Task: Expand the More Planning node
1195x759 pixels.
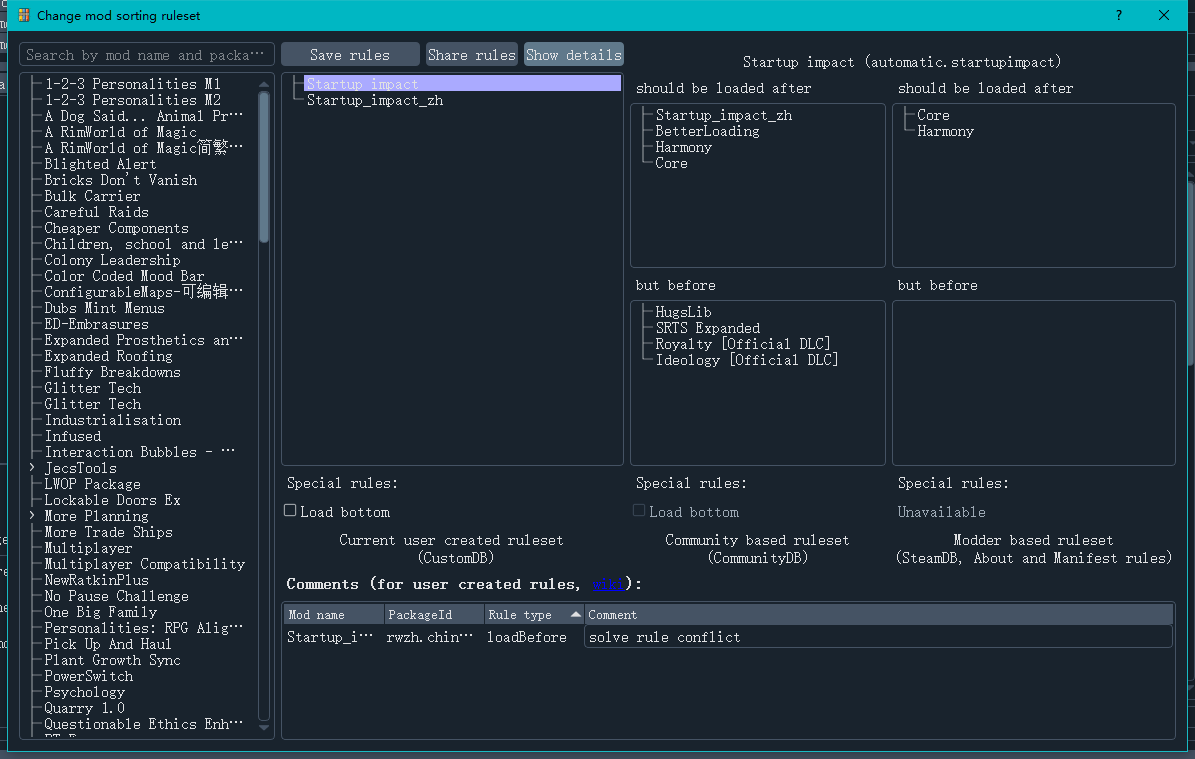Action: [x=30, y=515]
